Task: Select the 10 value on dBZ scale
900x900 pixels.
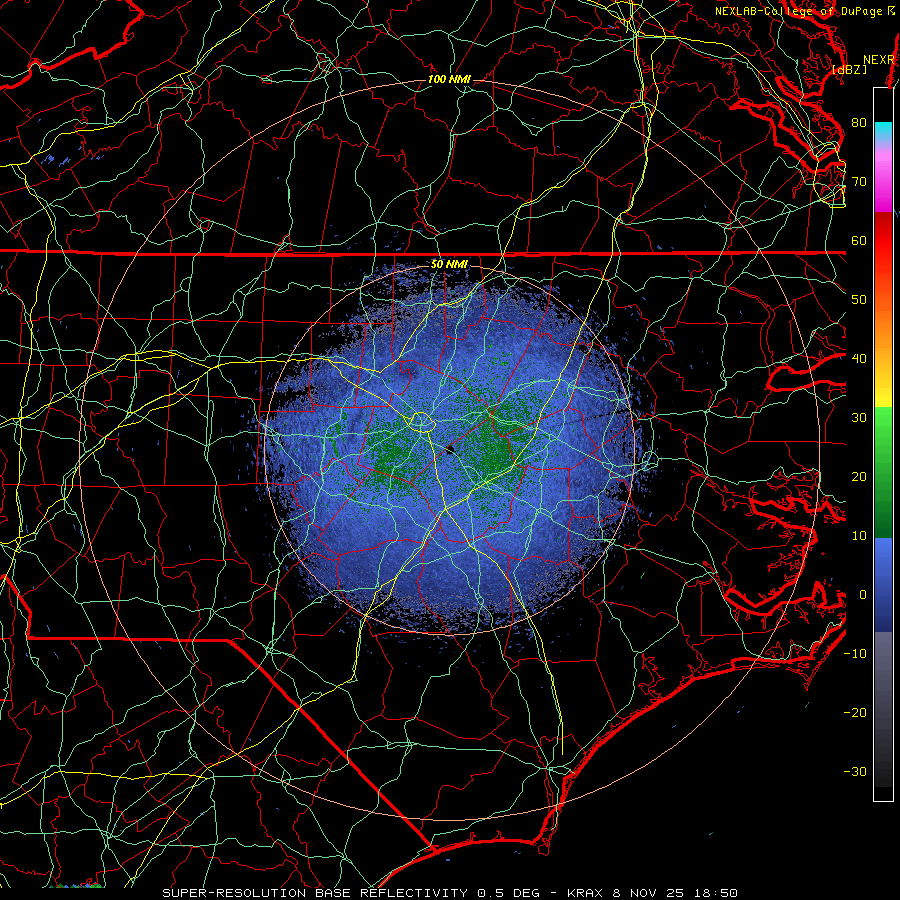Action: (859, 536)
